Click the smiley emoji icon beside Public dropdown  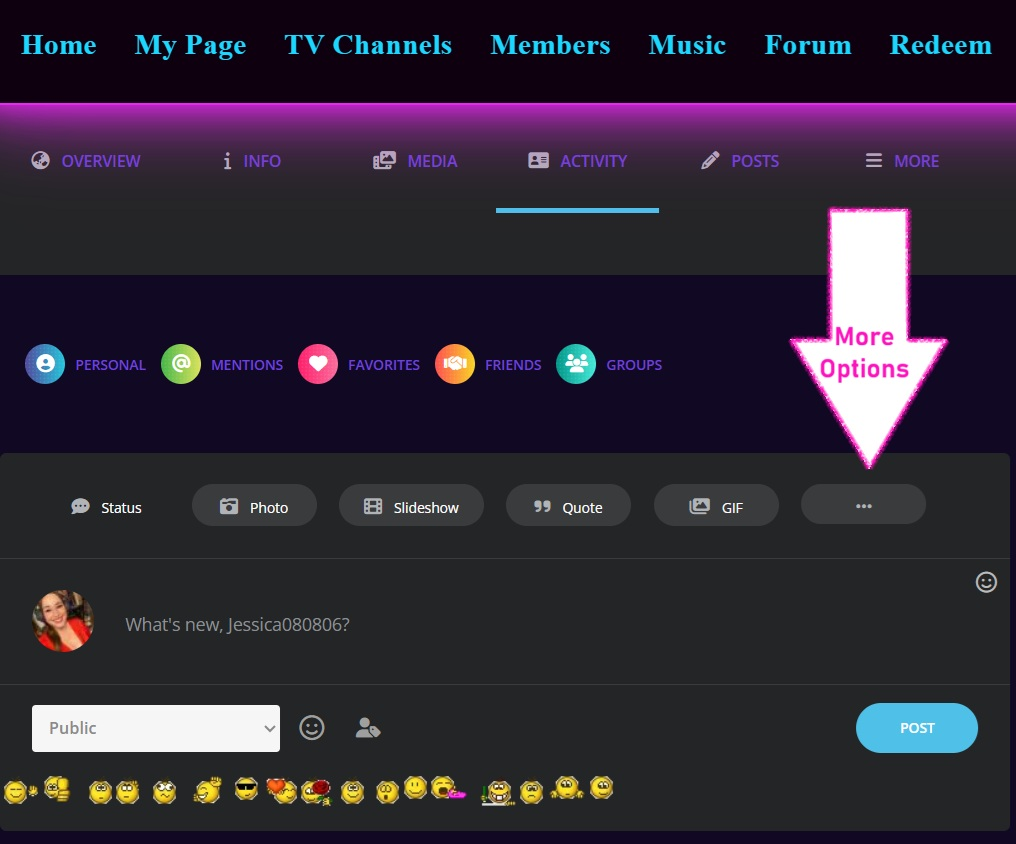(x=312, y=728)
